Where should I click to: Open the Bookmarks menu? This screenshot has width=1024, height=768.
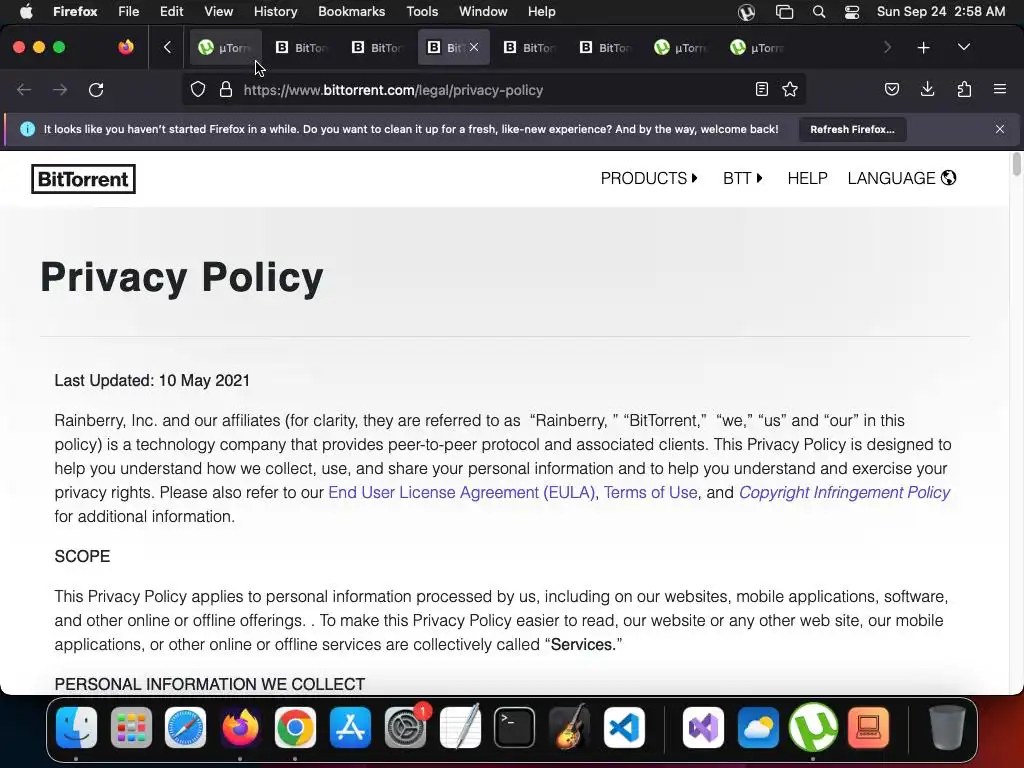(351, 12)
